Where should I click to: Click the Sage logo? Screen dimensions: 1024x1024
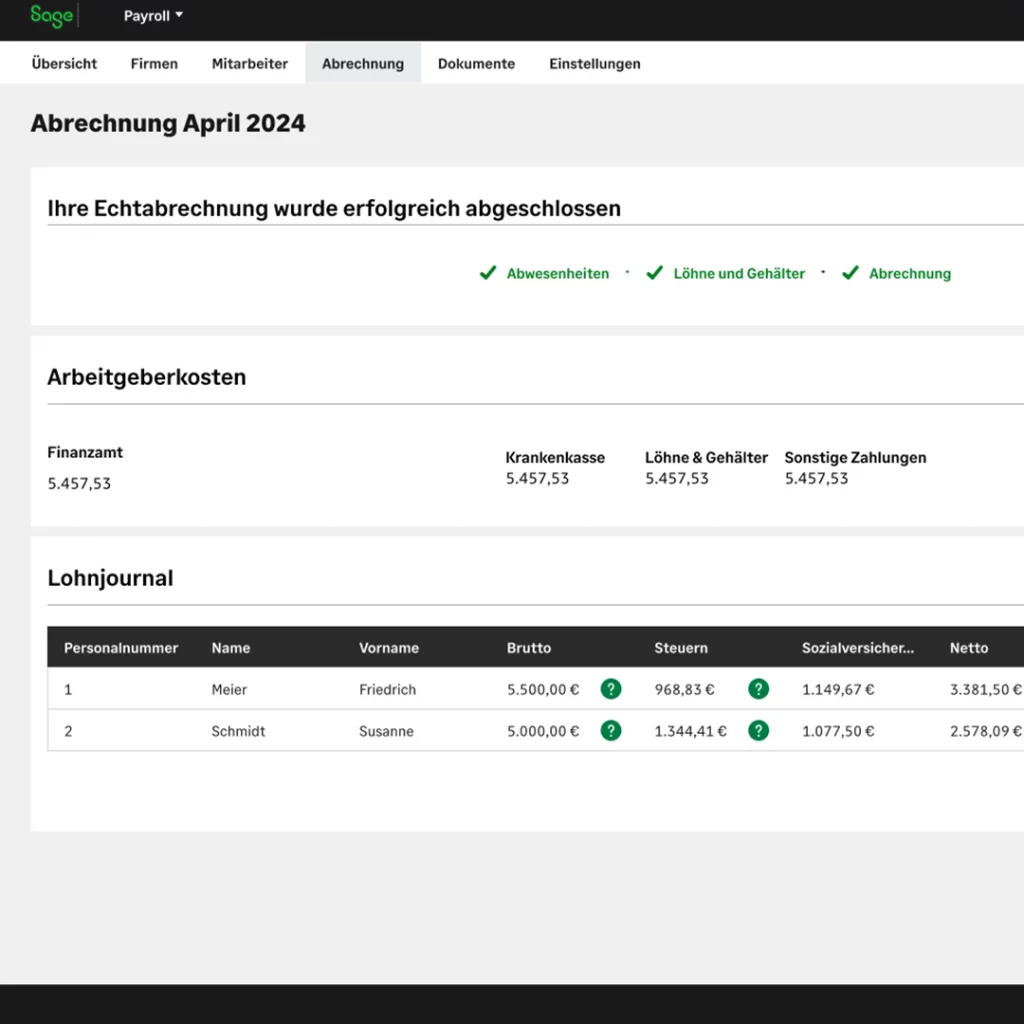[52, 16]
